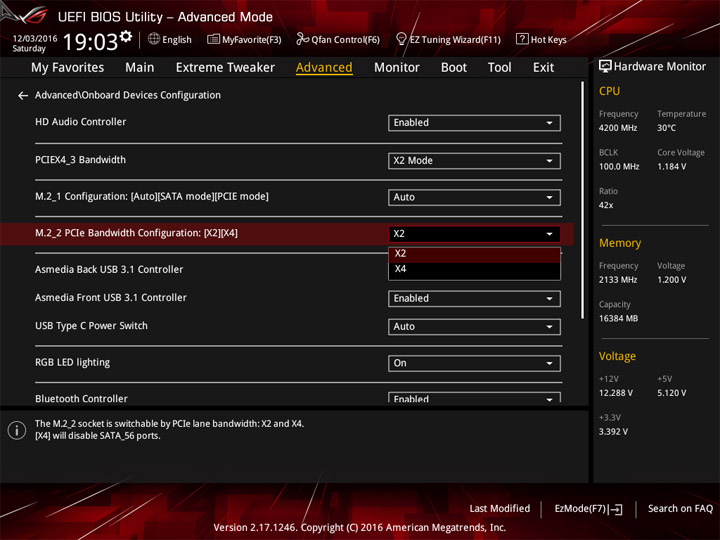The image size is (720, 540).
Task: Switch to the Exit tab
Action: tap(543, 68)
